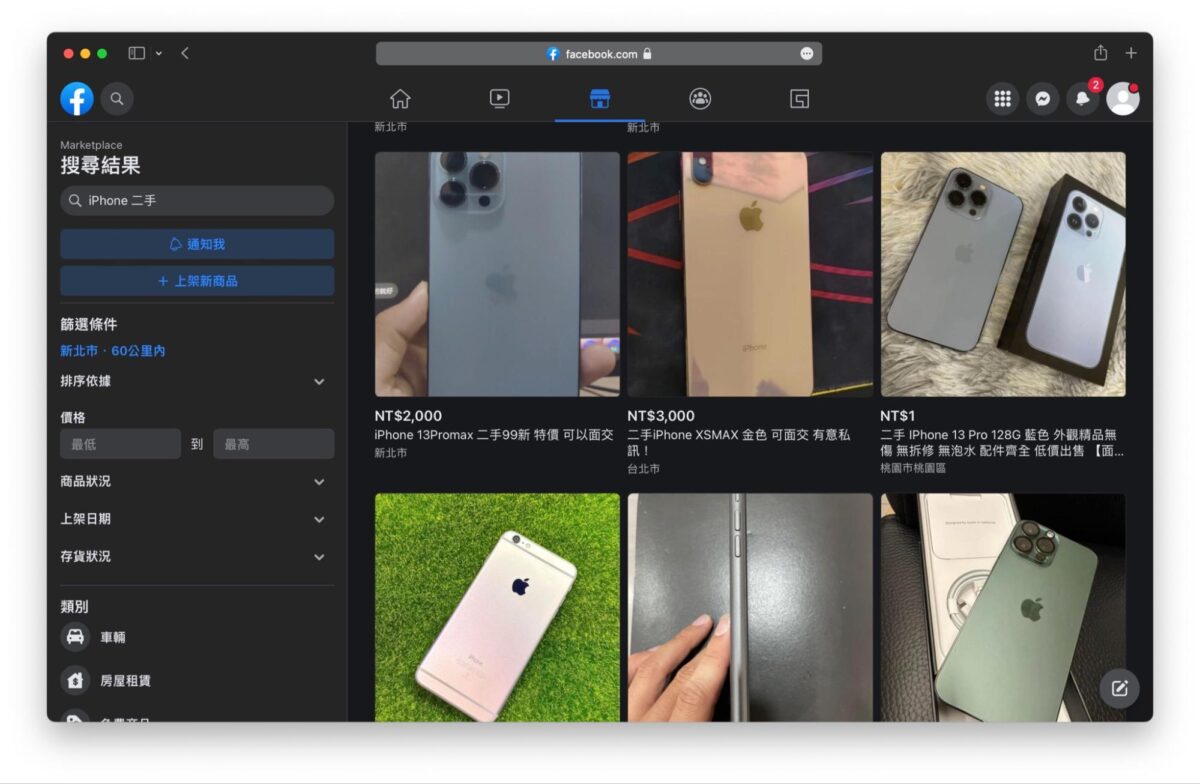
Task: Click the 房屋租賃 house icon
Action: click(x=75, y=681)
